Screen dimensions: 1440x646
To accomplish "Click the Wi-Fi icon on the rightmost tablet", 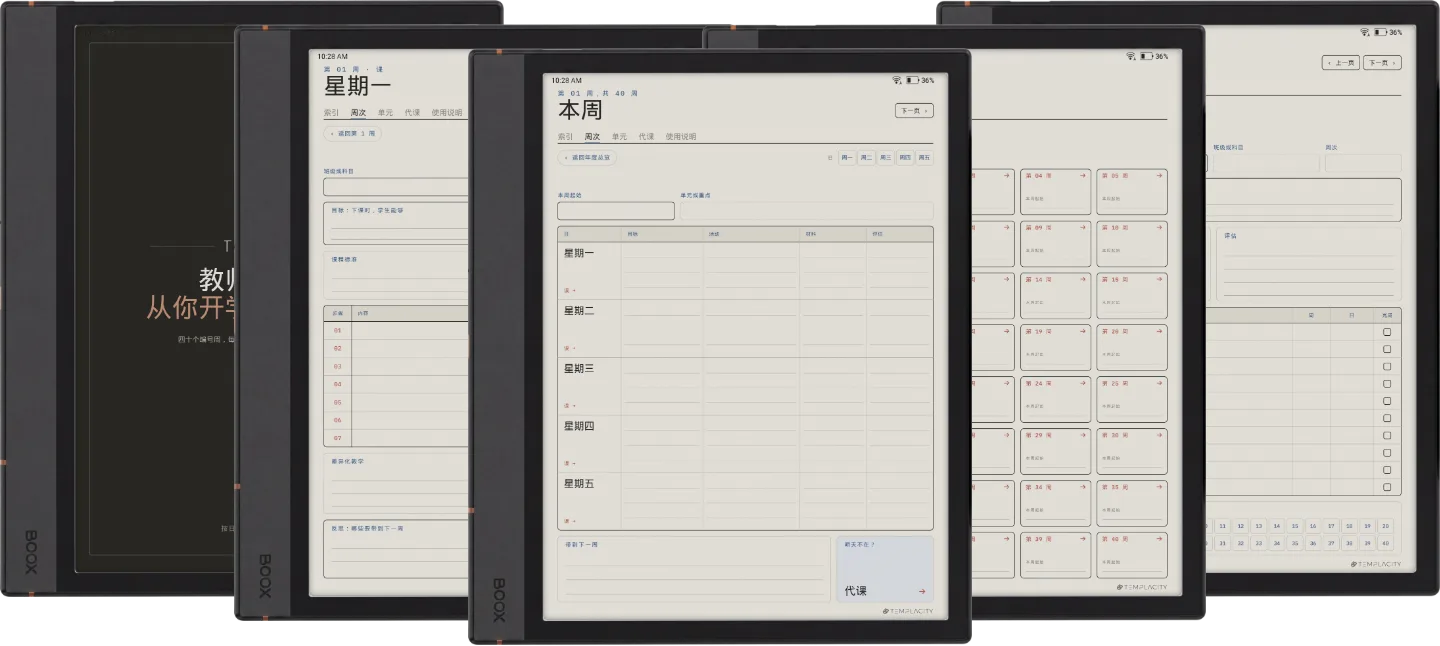I will click(1365, 32).
